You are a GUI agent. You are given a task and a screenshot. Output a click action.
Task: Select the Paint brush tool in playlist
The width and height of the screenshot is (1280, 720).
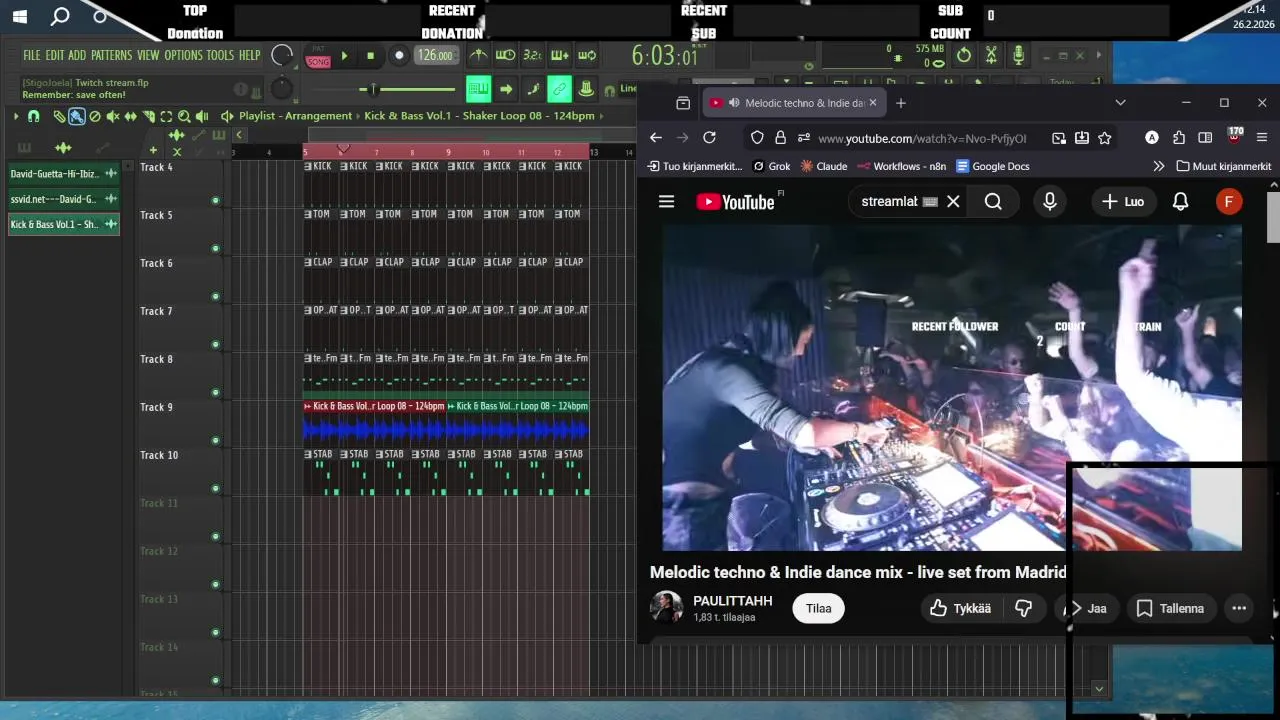pos(76,116)
